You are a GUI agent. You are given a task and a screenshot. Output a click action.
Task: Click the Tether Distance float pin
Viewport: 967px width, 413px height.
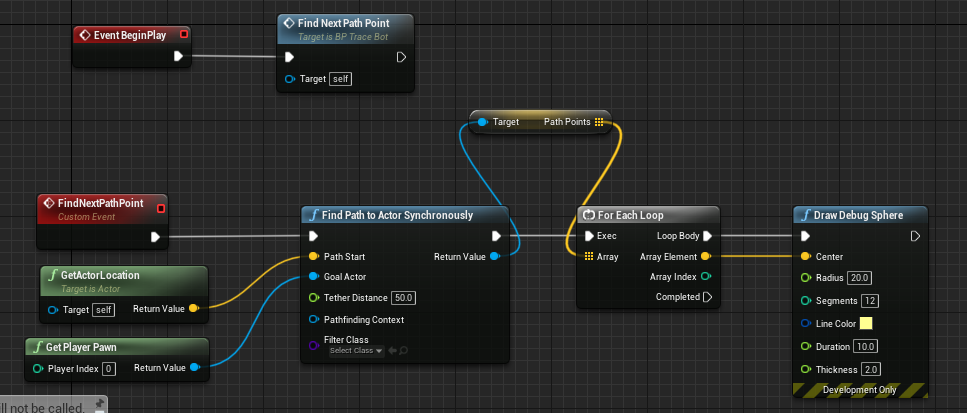point(313,298)
